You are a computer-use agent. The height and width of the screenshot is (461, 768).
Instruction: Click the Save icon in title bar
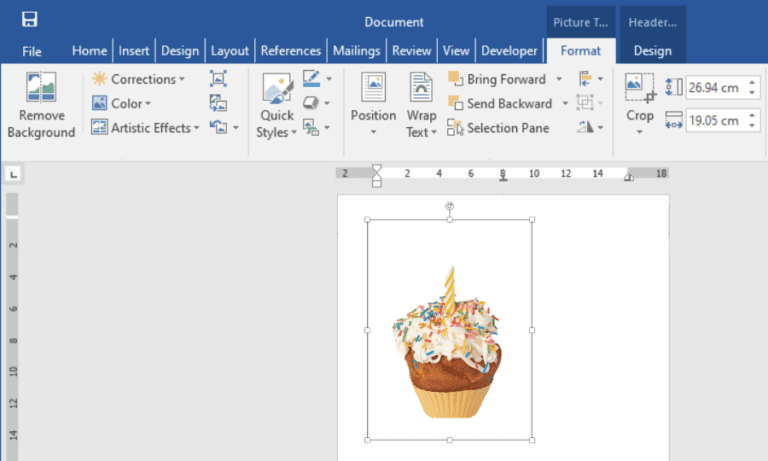(29, 19)
